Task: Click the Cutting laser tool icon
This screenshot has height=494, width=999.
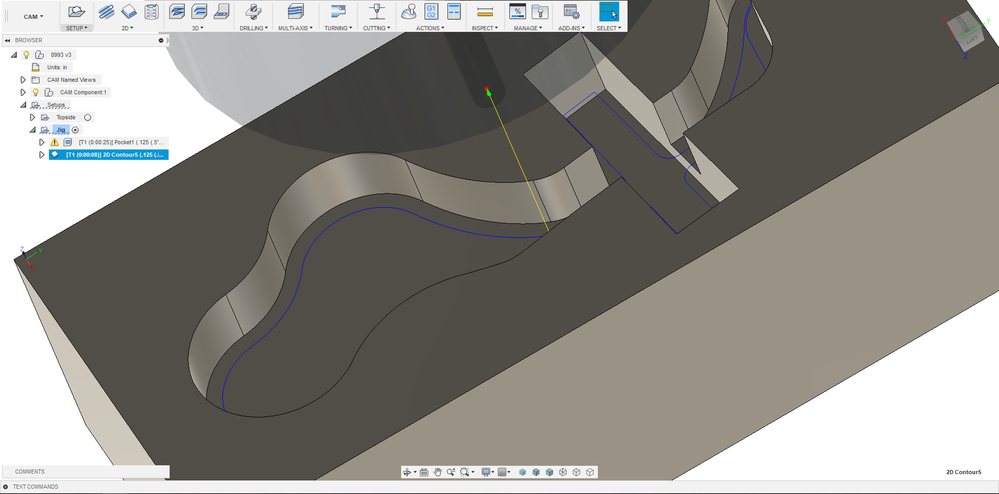Action: tap(376, 12)
